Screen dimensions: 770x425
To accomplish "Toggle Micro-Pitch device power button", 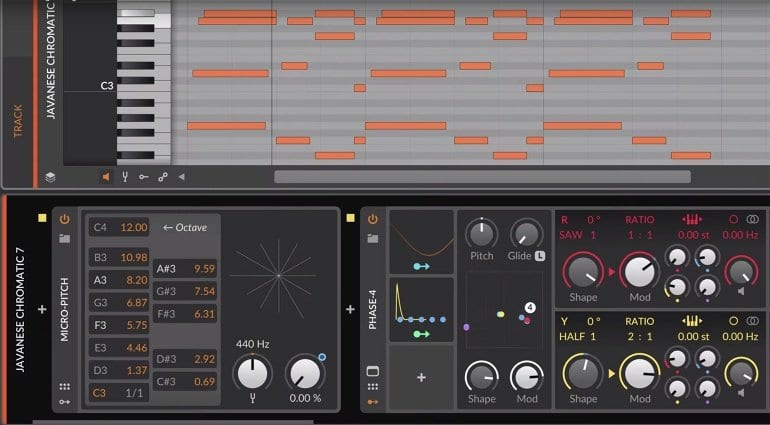I will [x=65, y=218].
